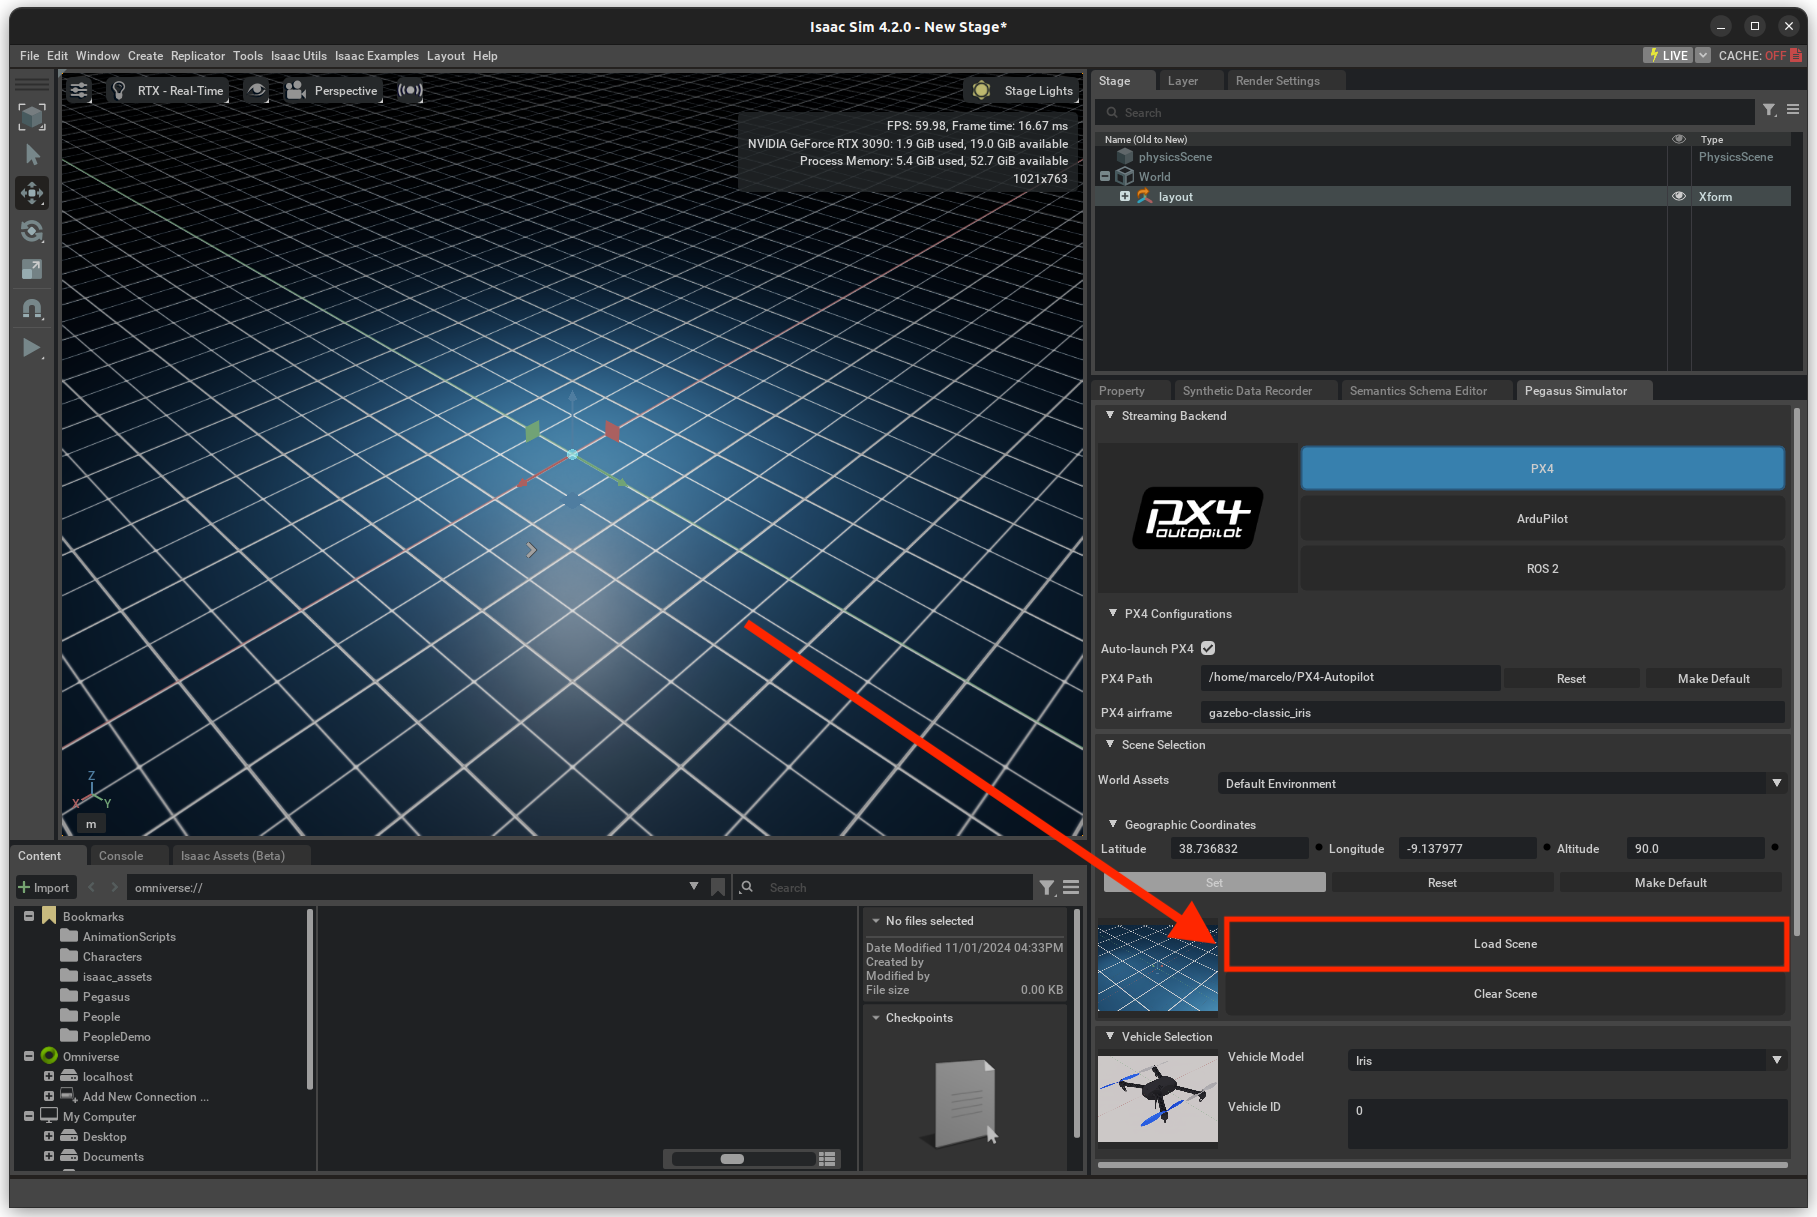Collapse the Scene Selection section
The width and height of the screenshot is (1817, 1217).
coord(1110,745)
